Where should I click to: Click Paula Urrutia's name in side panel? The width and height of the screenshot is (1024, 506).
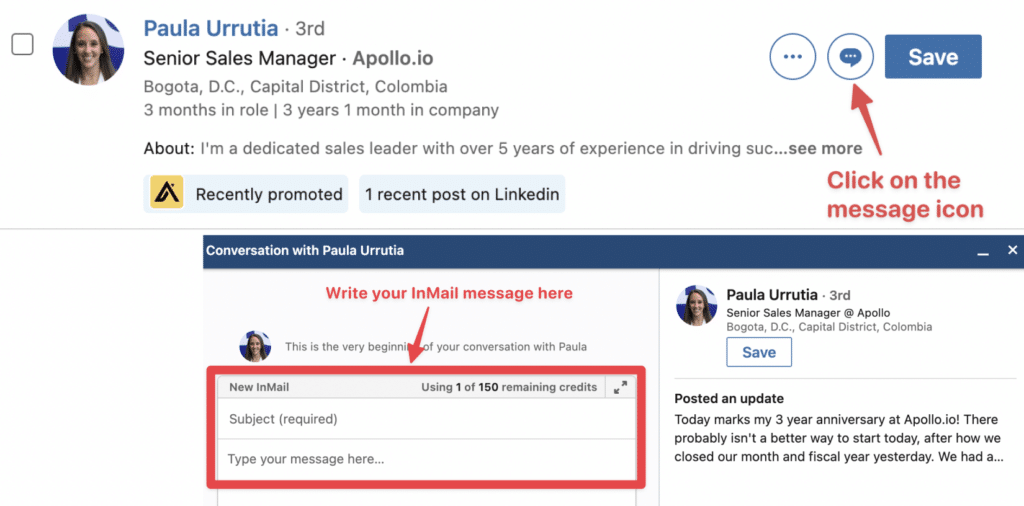pyautogui.click(x=772, y=294)
